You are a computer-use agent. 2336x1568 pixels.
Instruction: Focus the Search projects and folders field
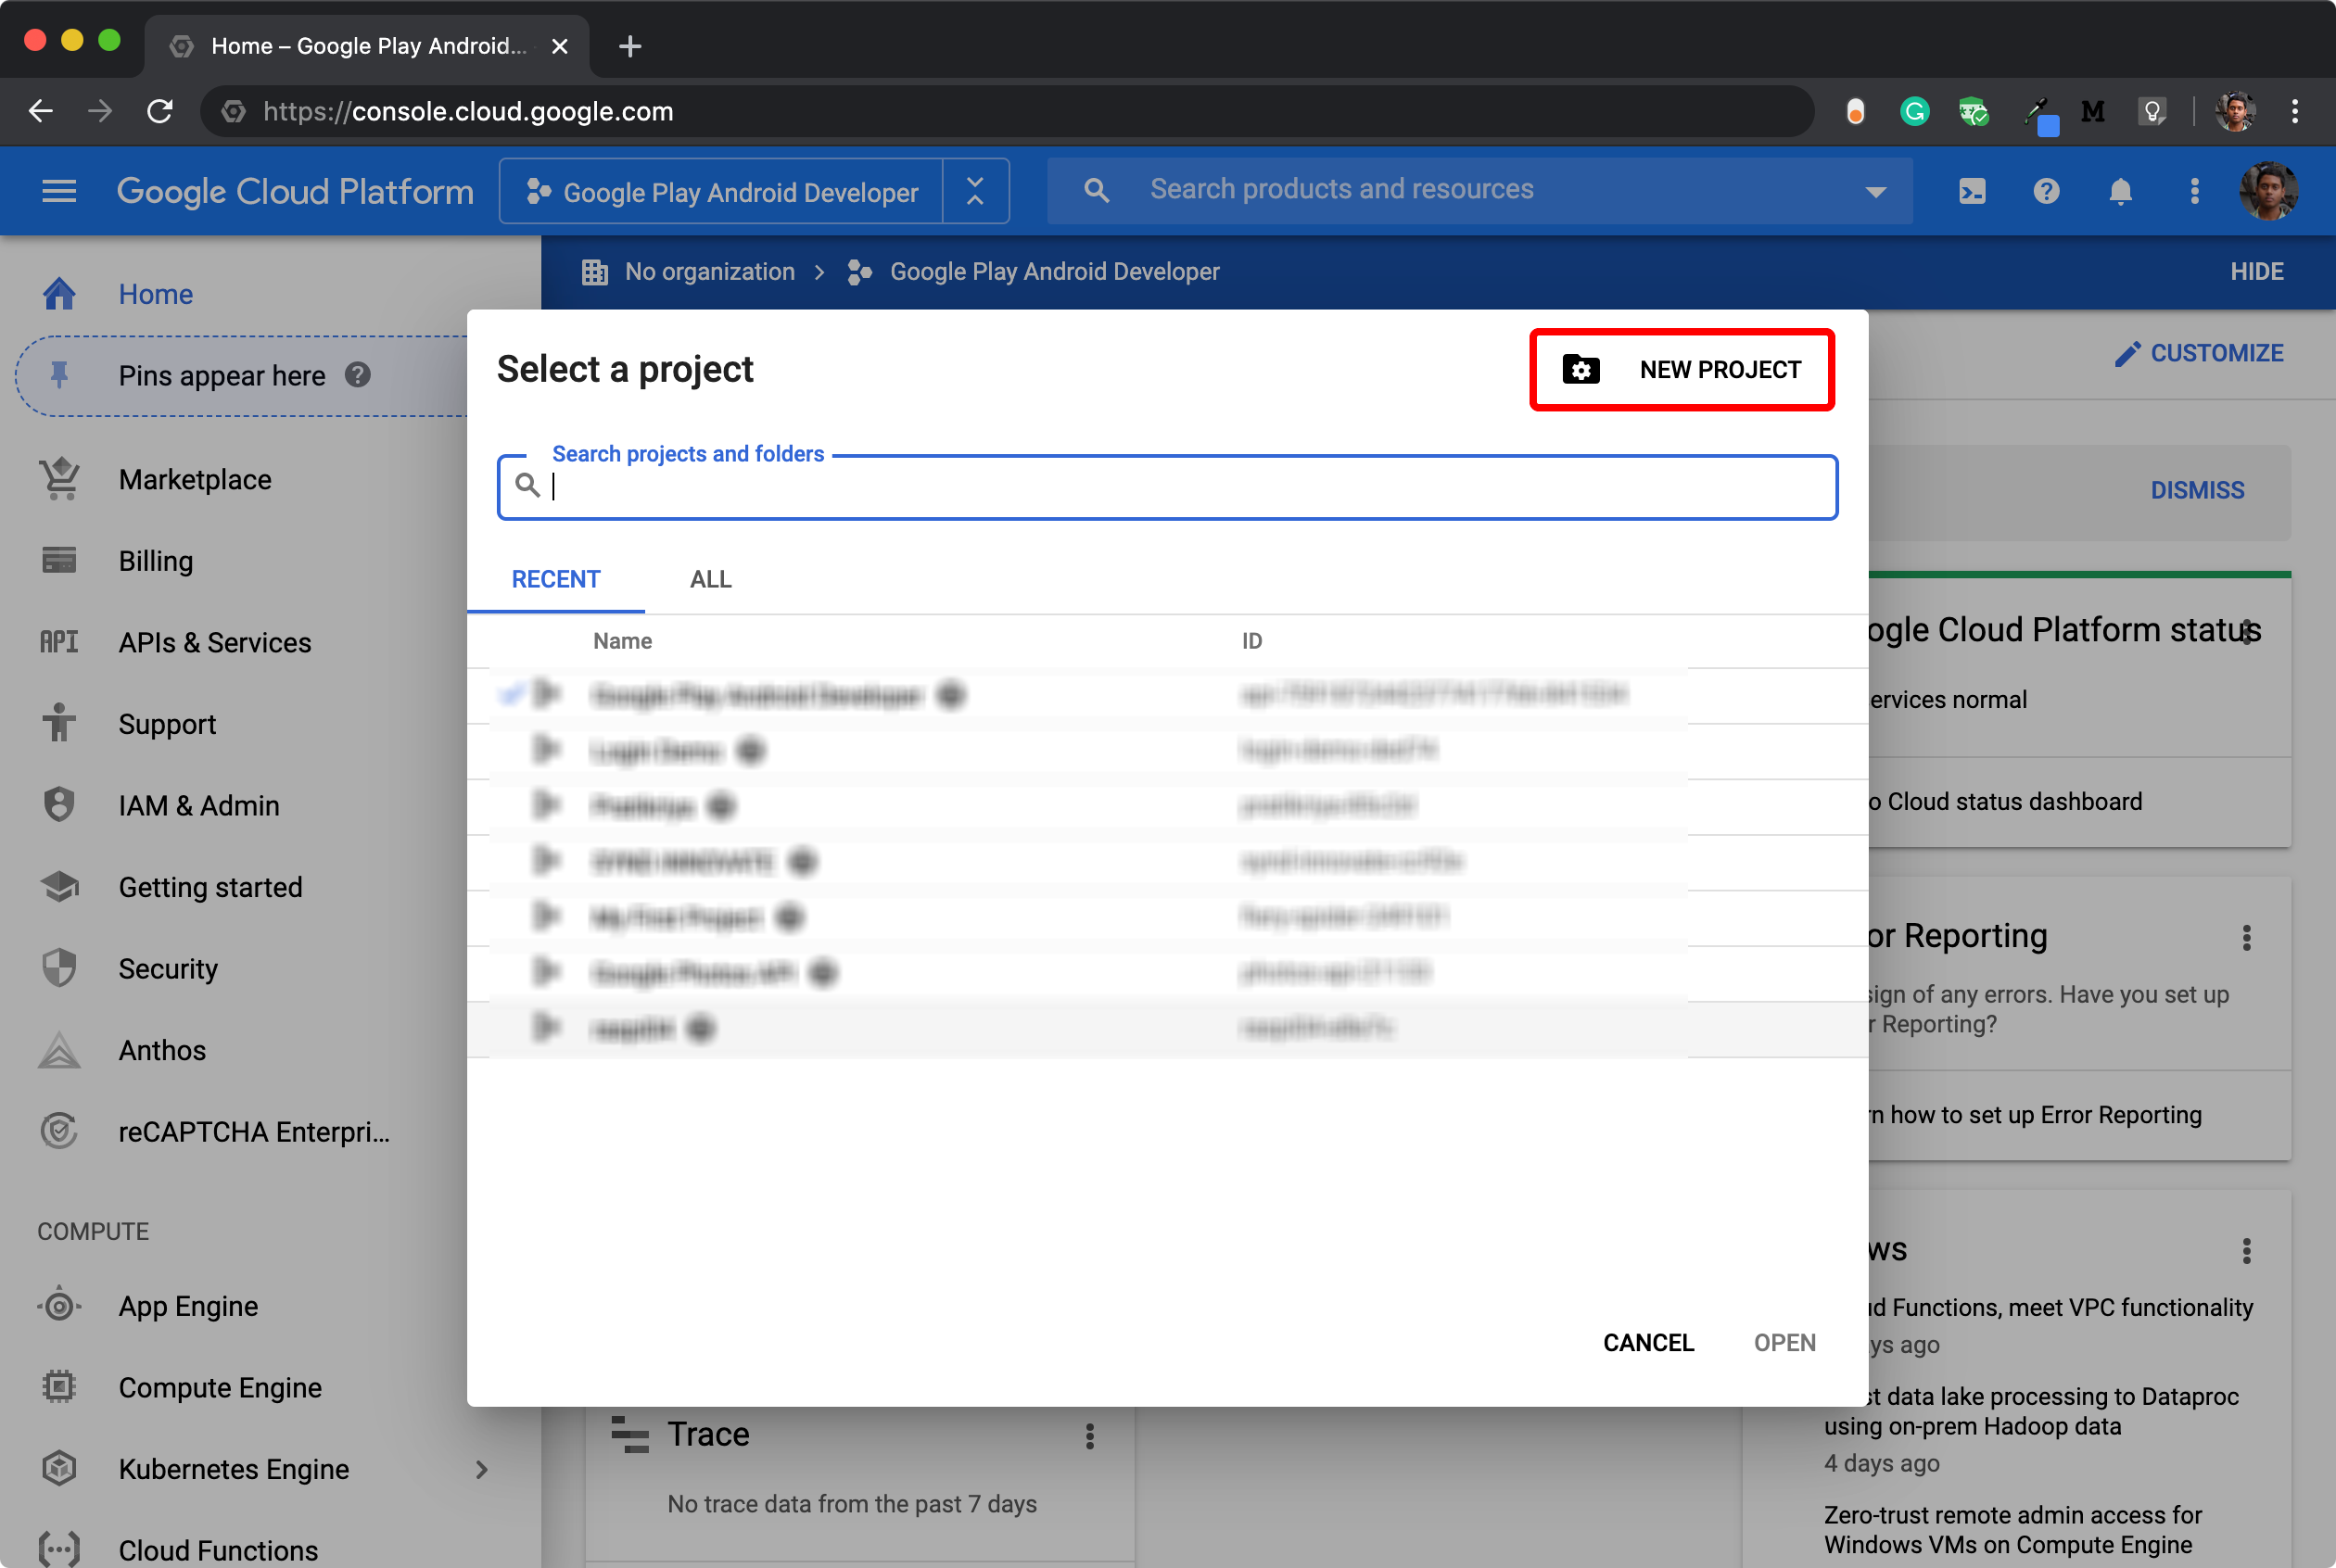[1167, 487]
